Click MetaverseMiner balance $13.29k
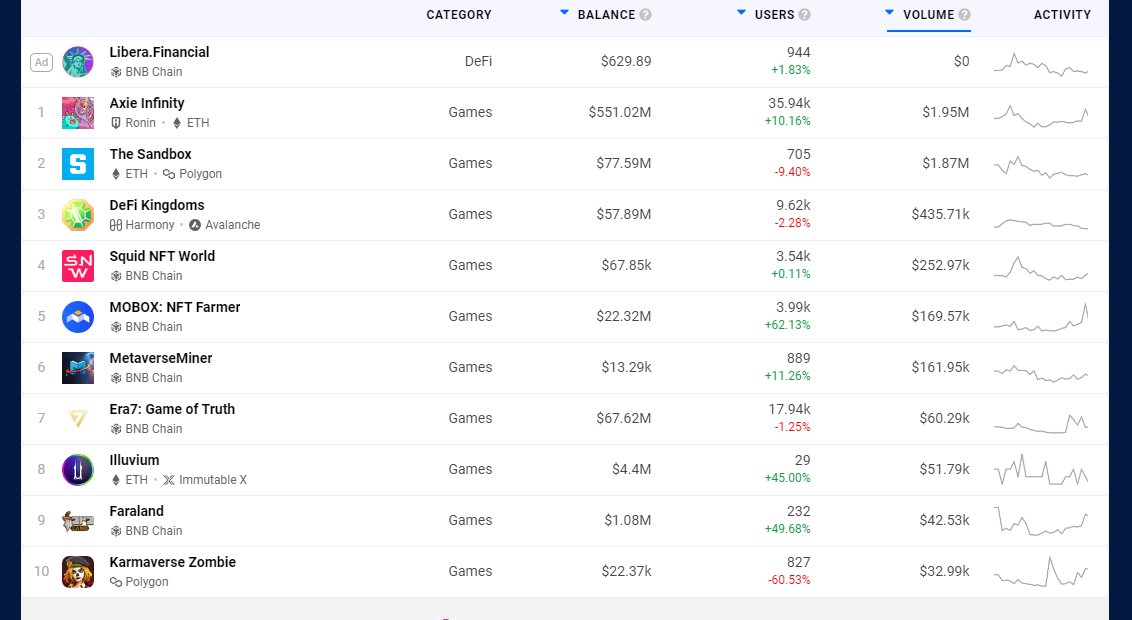1132x620 pixels. pyautogui.click(x=627, y=368)
